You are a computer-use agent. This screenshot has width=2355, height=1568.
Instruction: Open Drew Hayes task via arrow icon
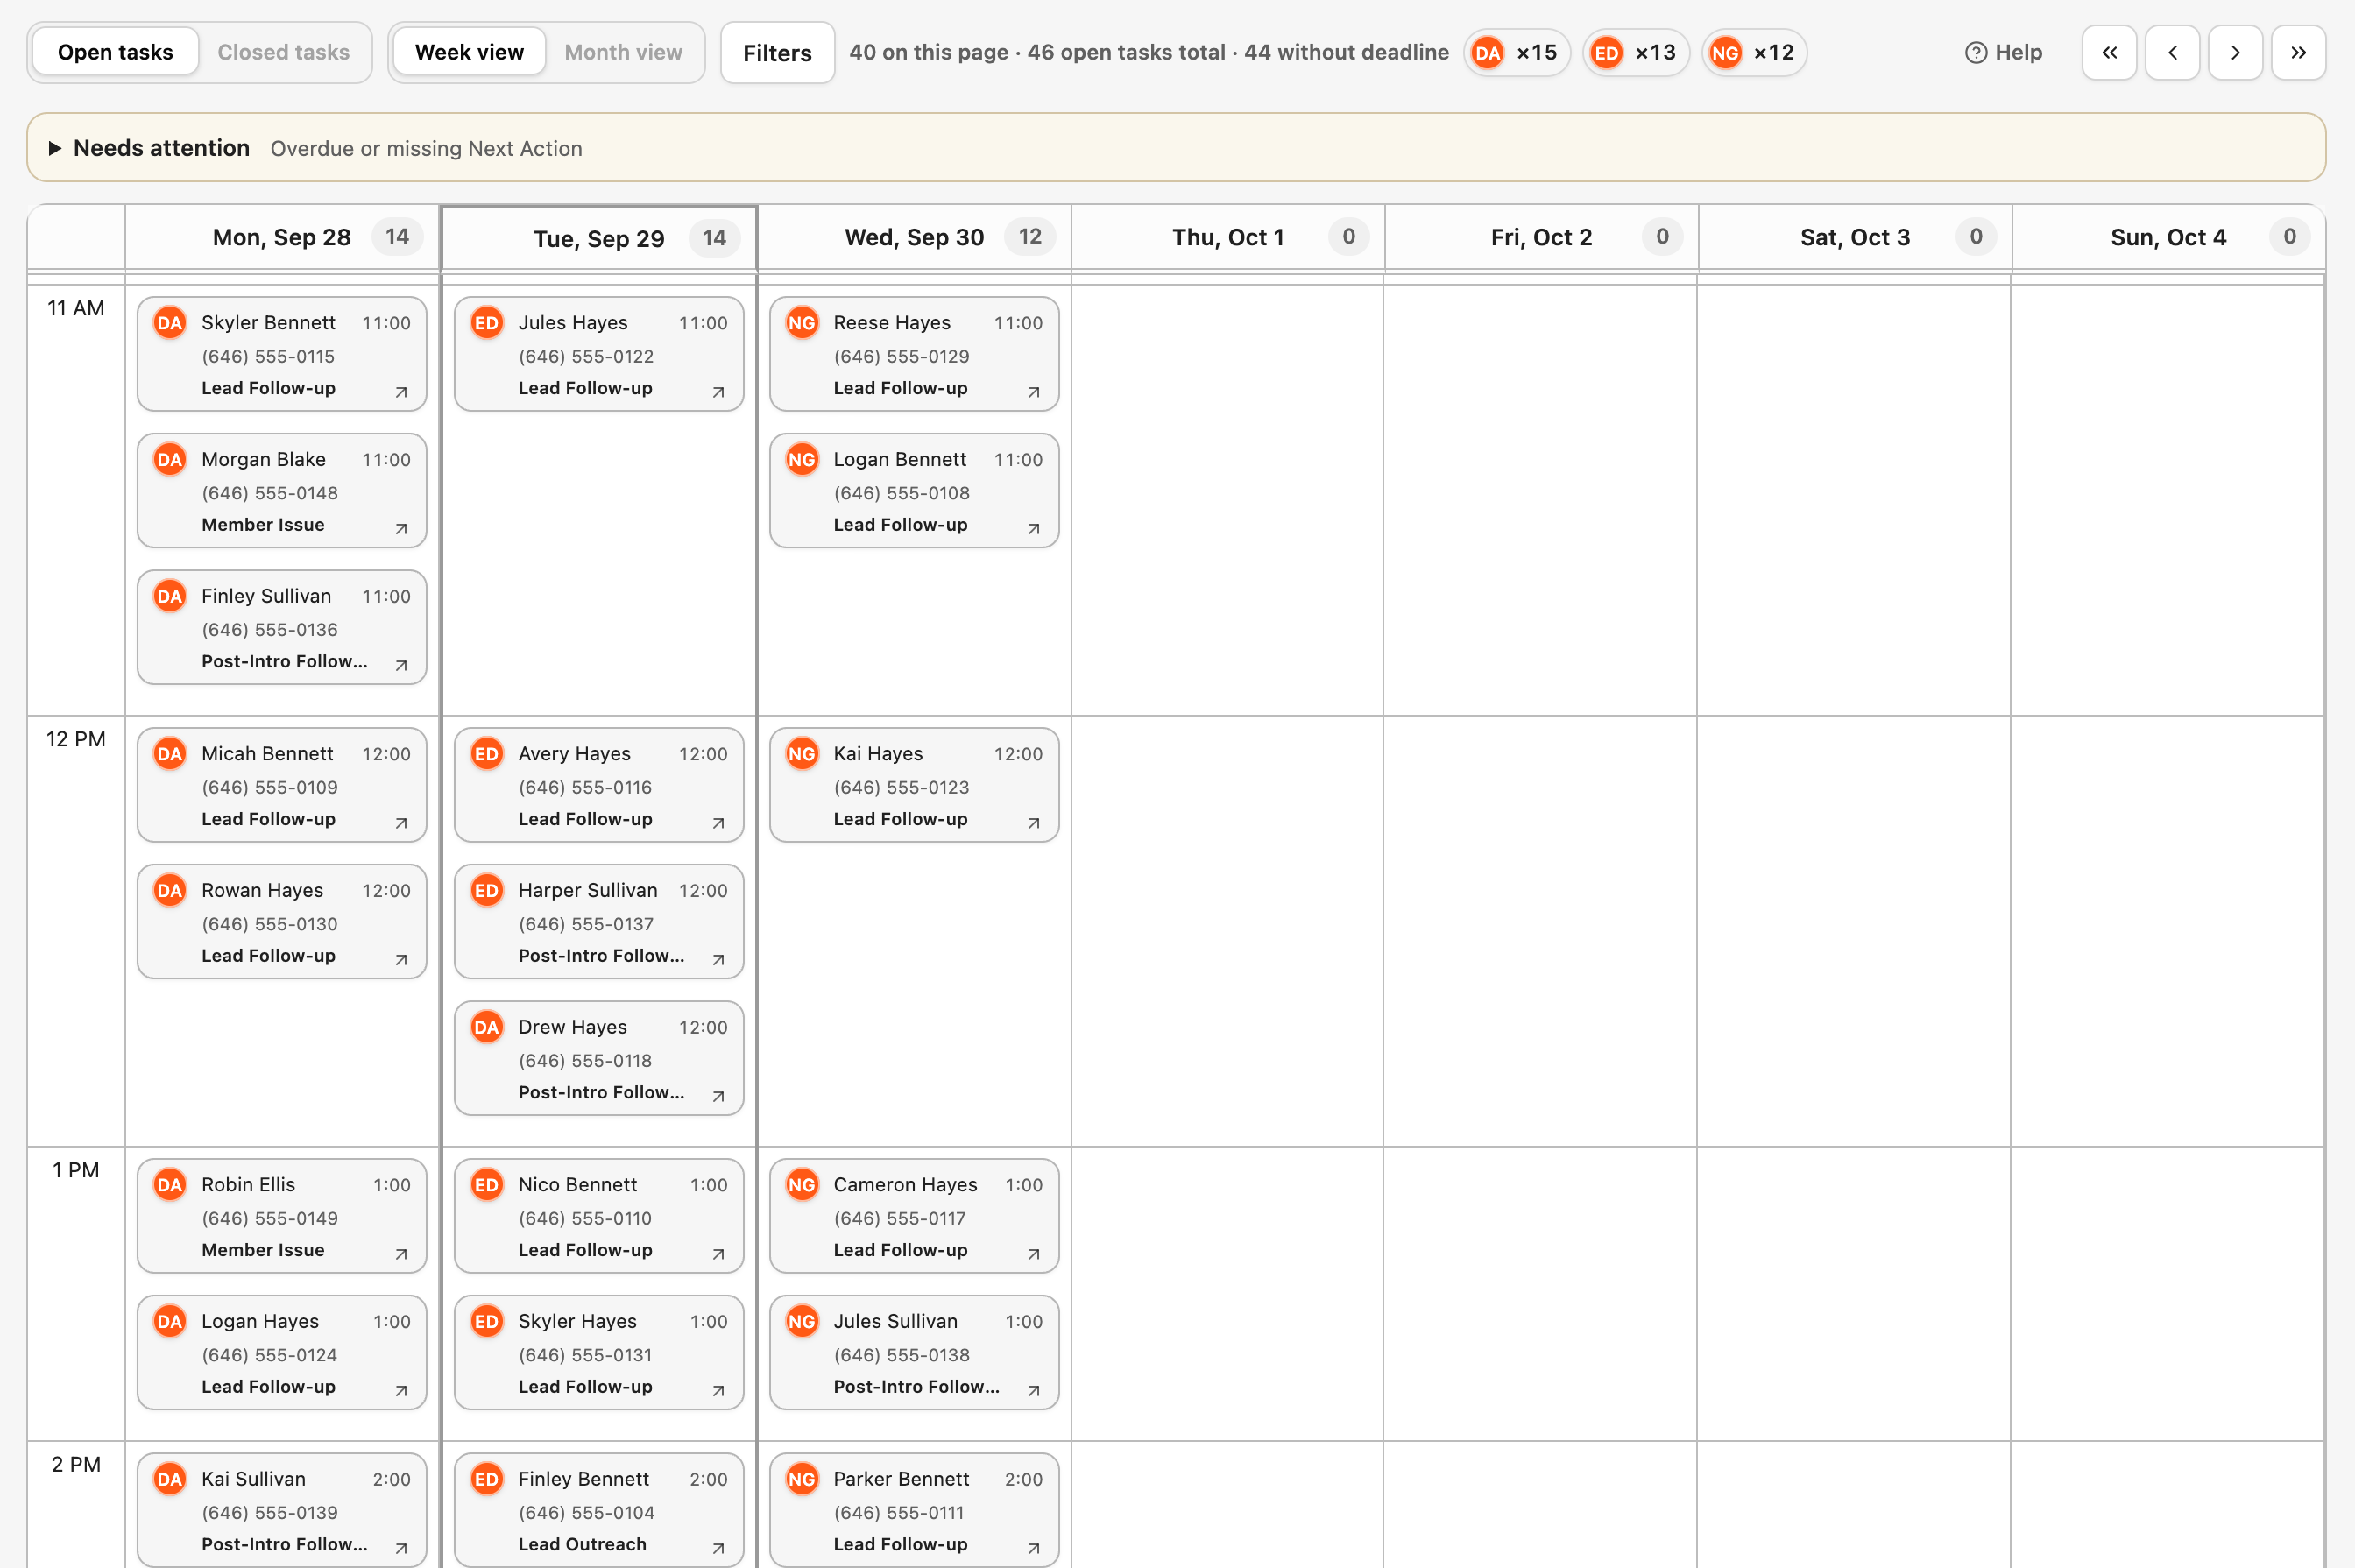click(718, 1096)
